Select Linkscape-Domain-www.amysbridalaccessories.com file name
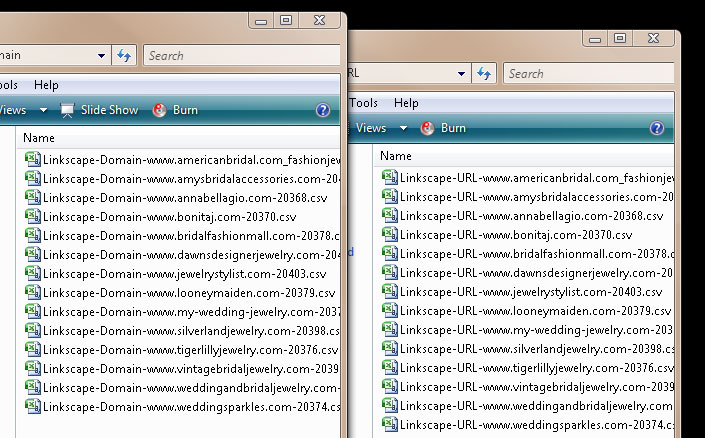 click(192, 179)
